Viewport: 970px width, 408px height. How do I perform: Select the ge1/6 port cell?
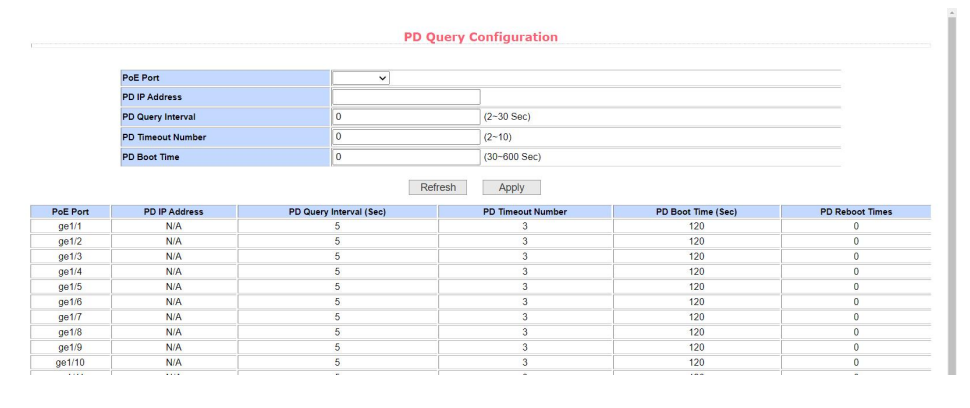click(x=71, y=302)
